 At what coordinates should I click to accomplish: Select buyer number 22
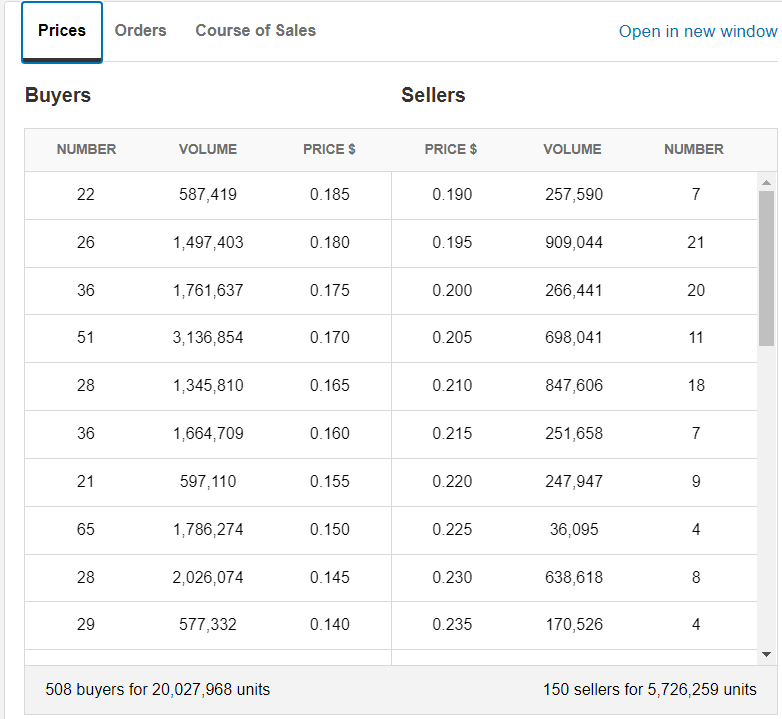point(86,194)
